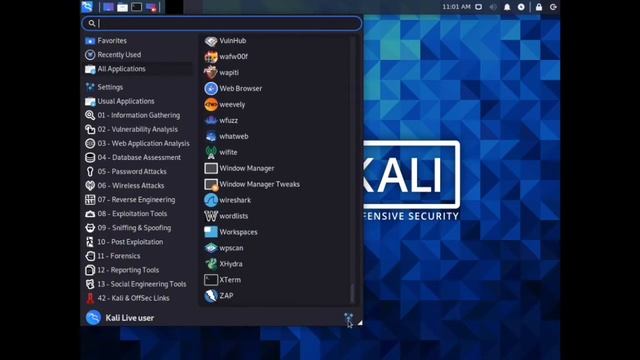
Task: Click the application list scrollbar
Action: click(x=352, y=293)
